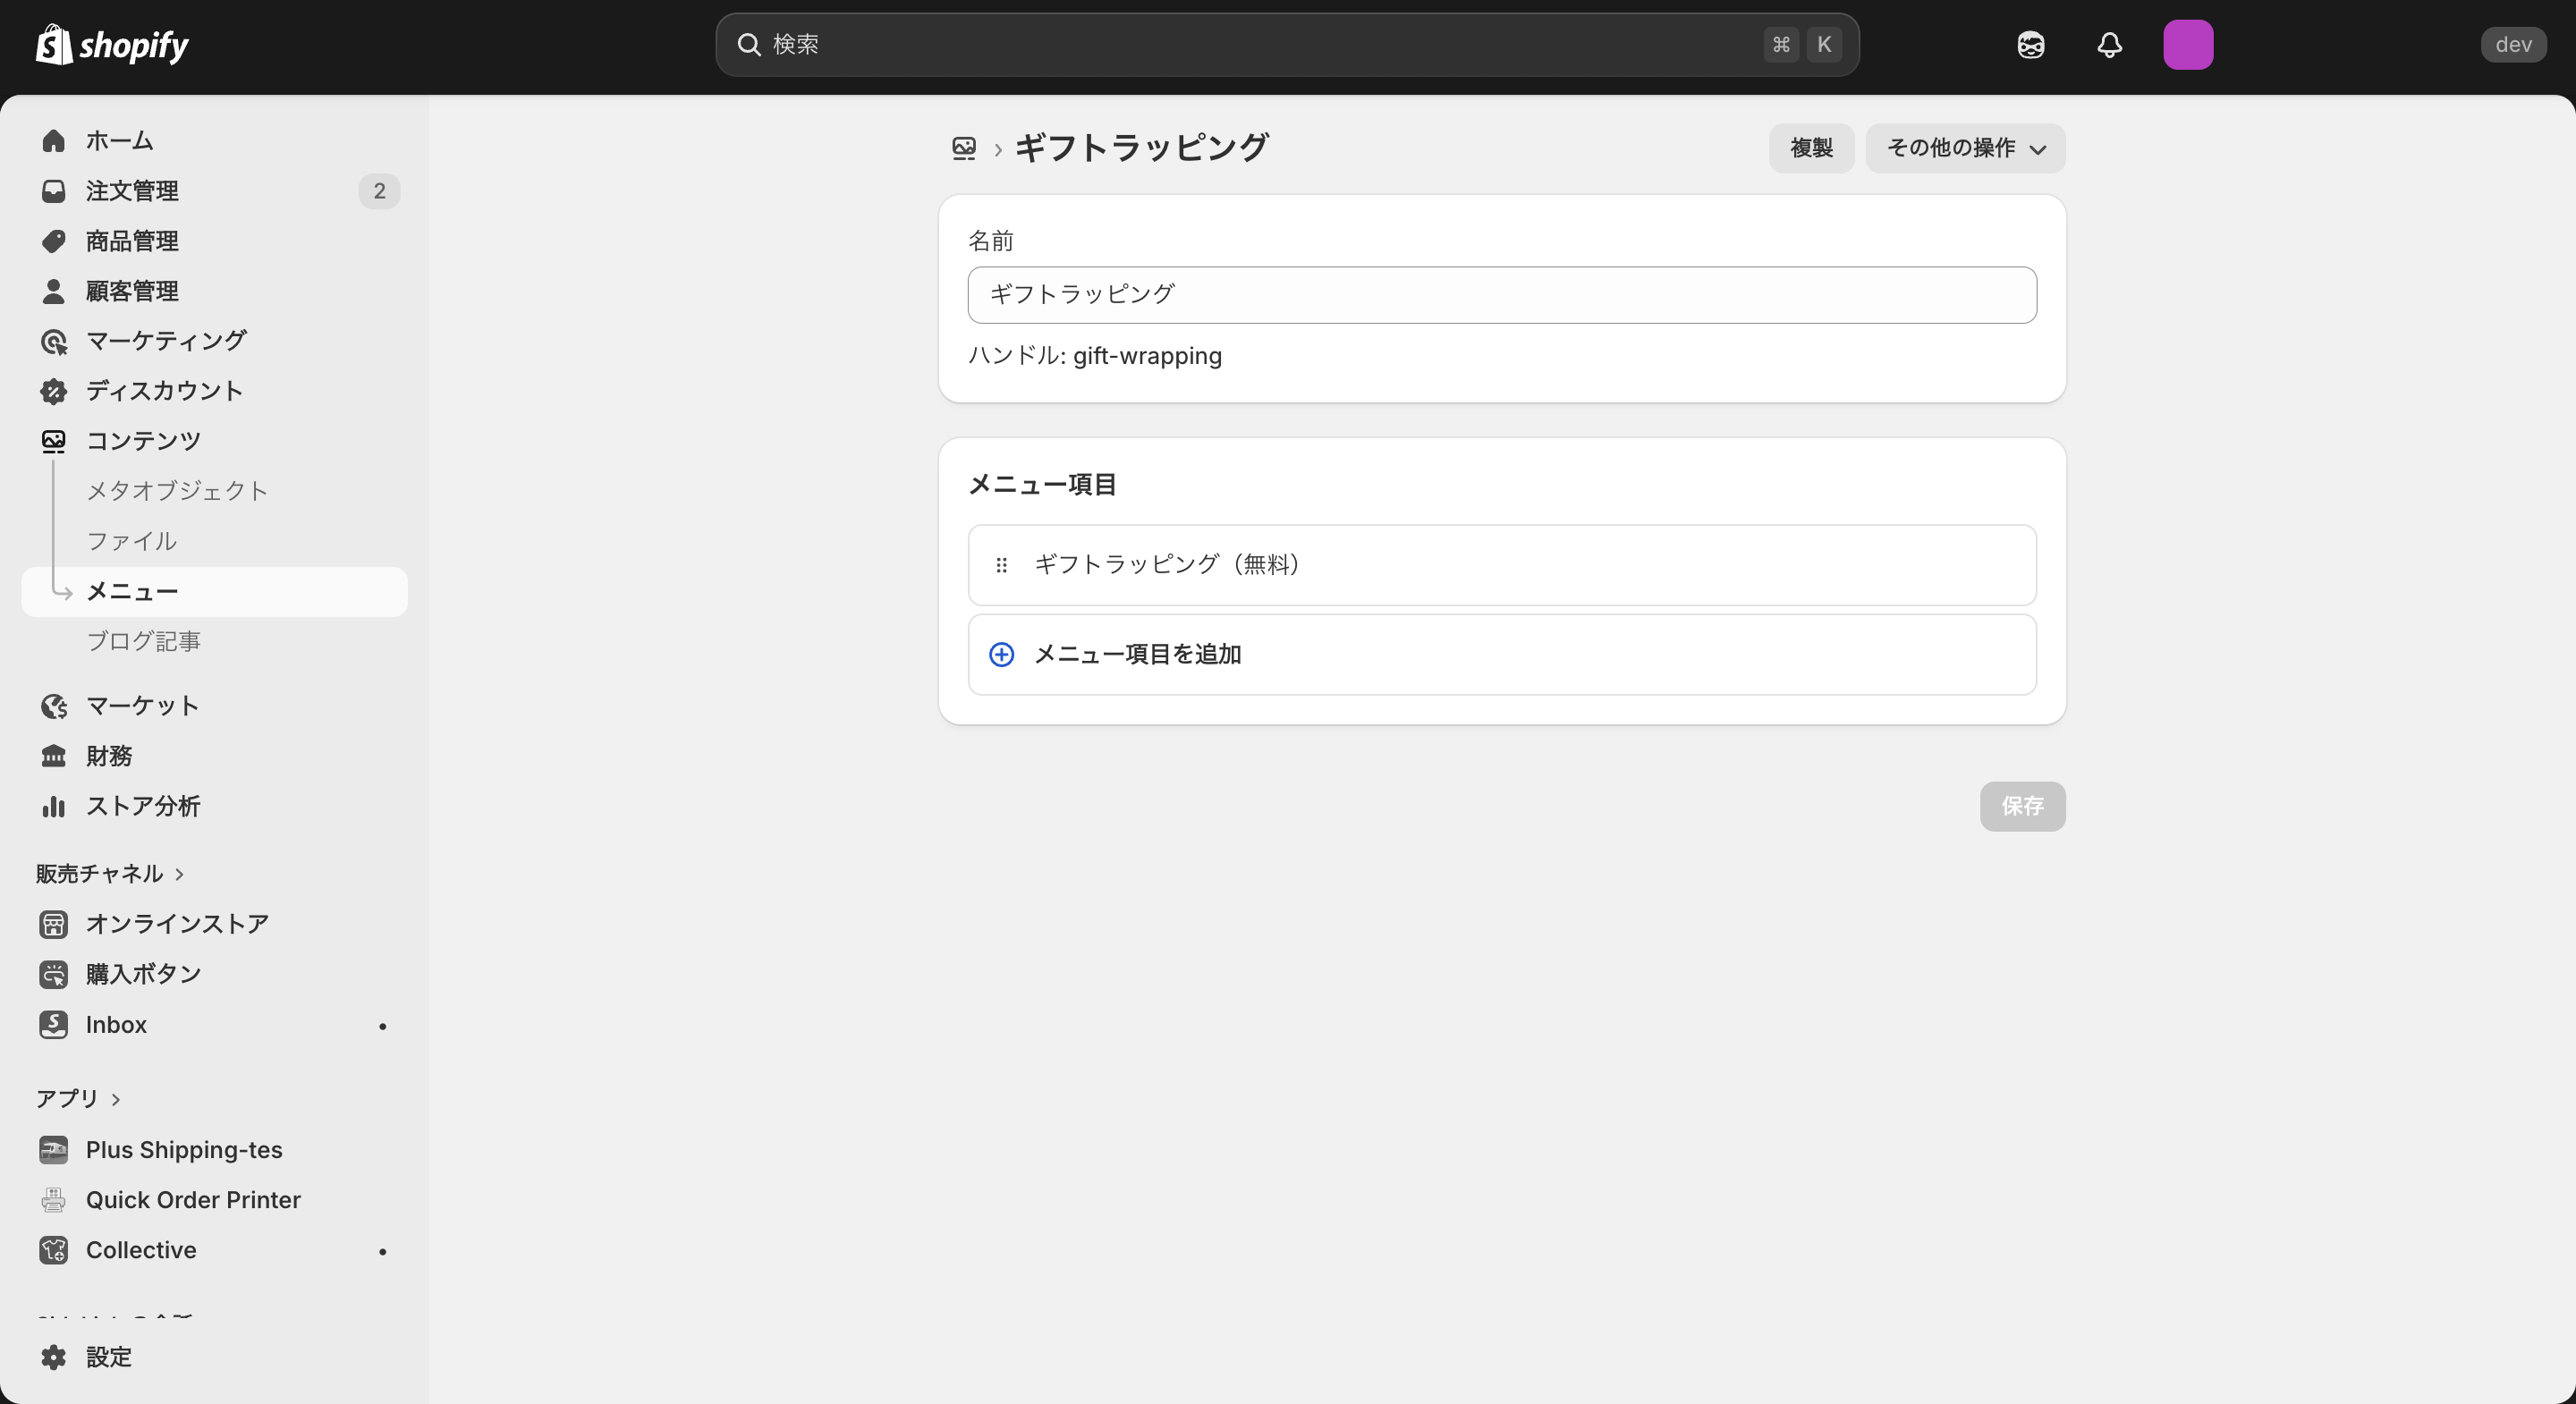Viewport: 2576px width, 1404px height.
Task: Click the メニュー項目 heading
Action: 1042,485
